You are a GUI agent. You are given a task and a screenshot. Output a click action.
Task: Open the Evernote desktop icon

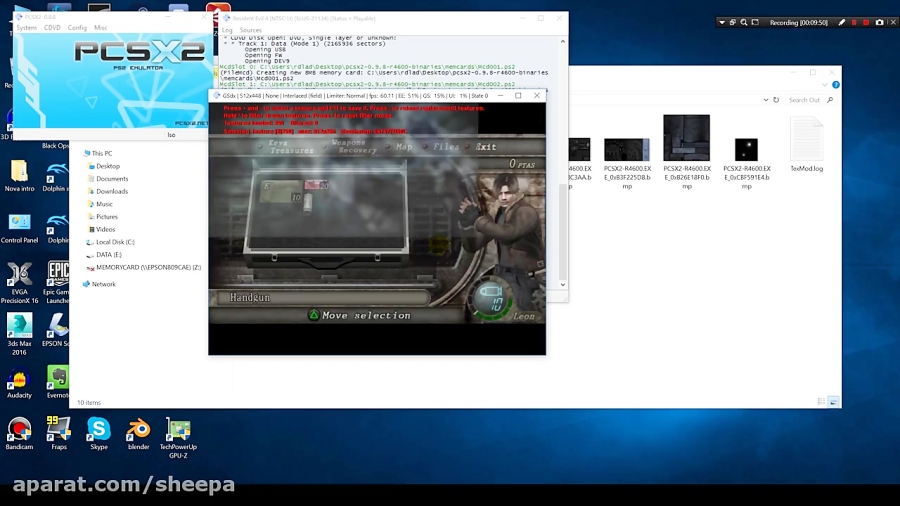[x=57, y=383]
